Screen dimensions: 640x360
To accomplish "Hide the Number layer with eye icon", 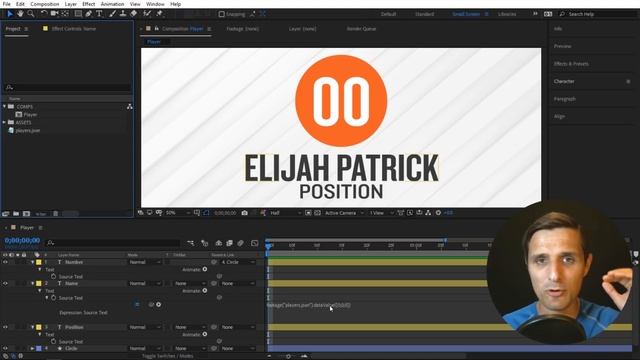I will (x=5, y=262).
